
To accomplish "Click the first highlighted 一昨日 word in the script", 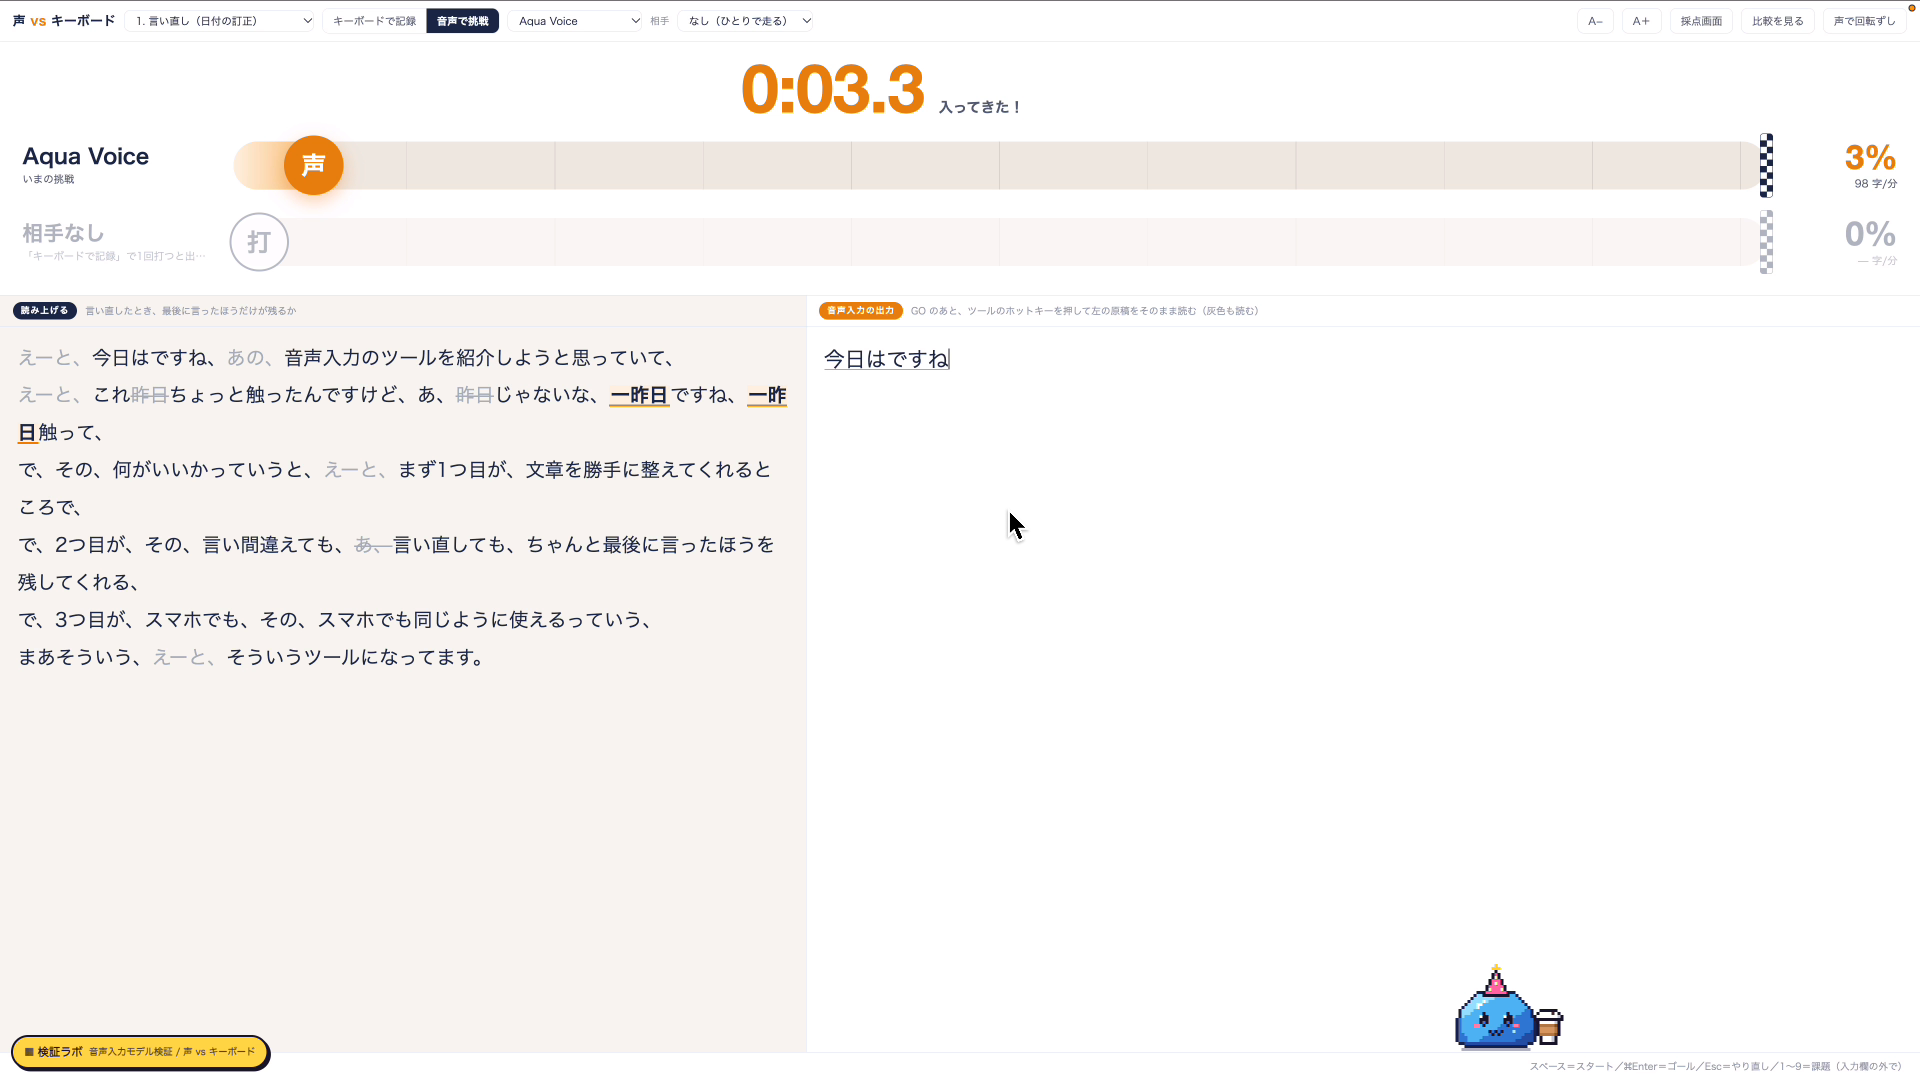I will [639, 396].
